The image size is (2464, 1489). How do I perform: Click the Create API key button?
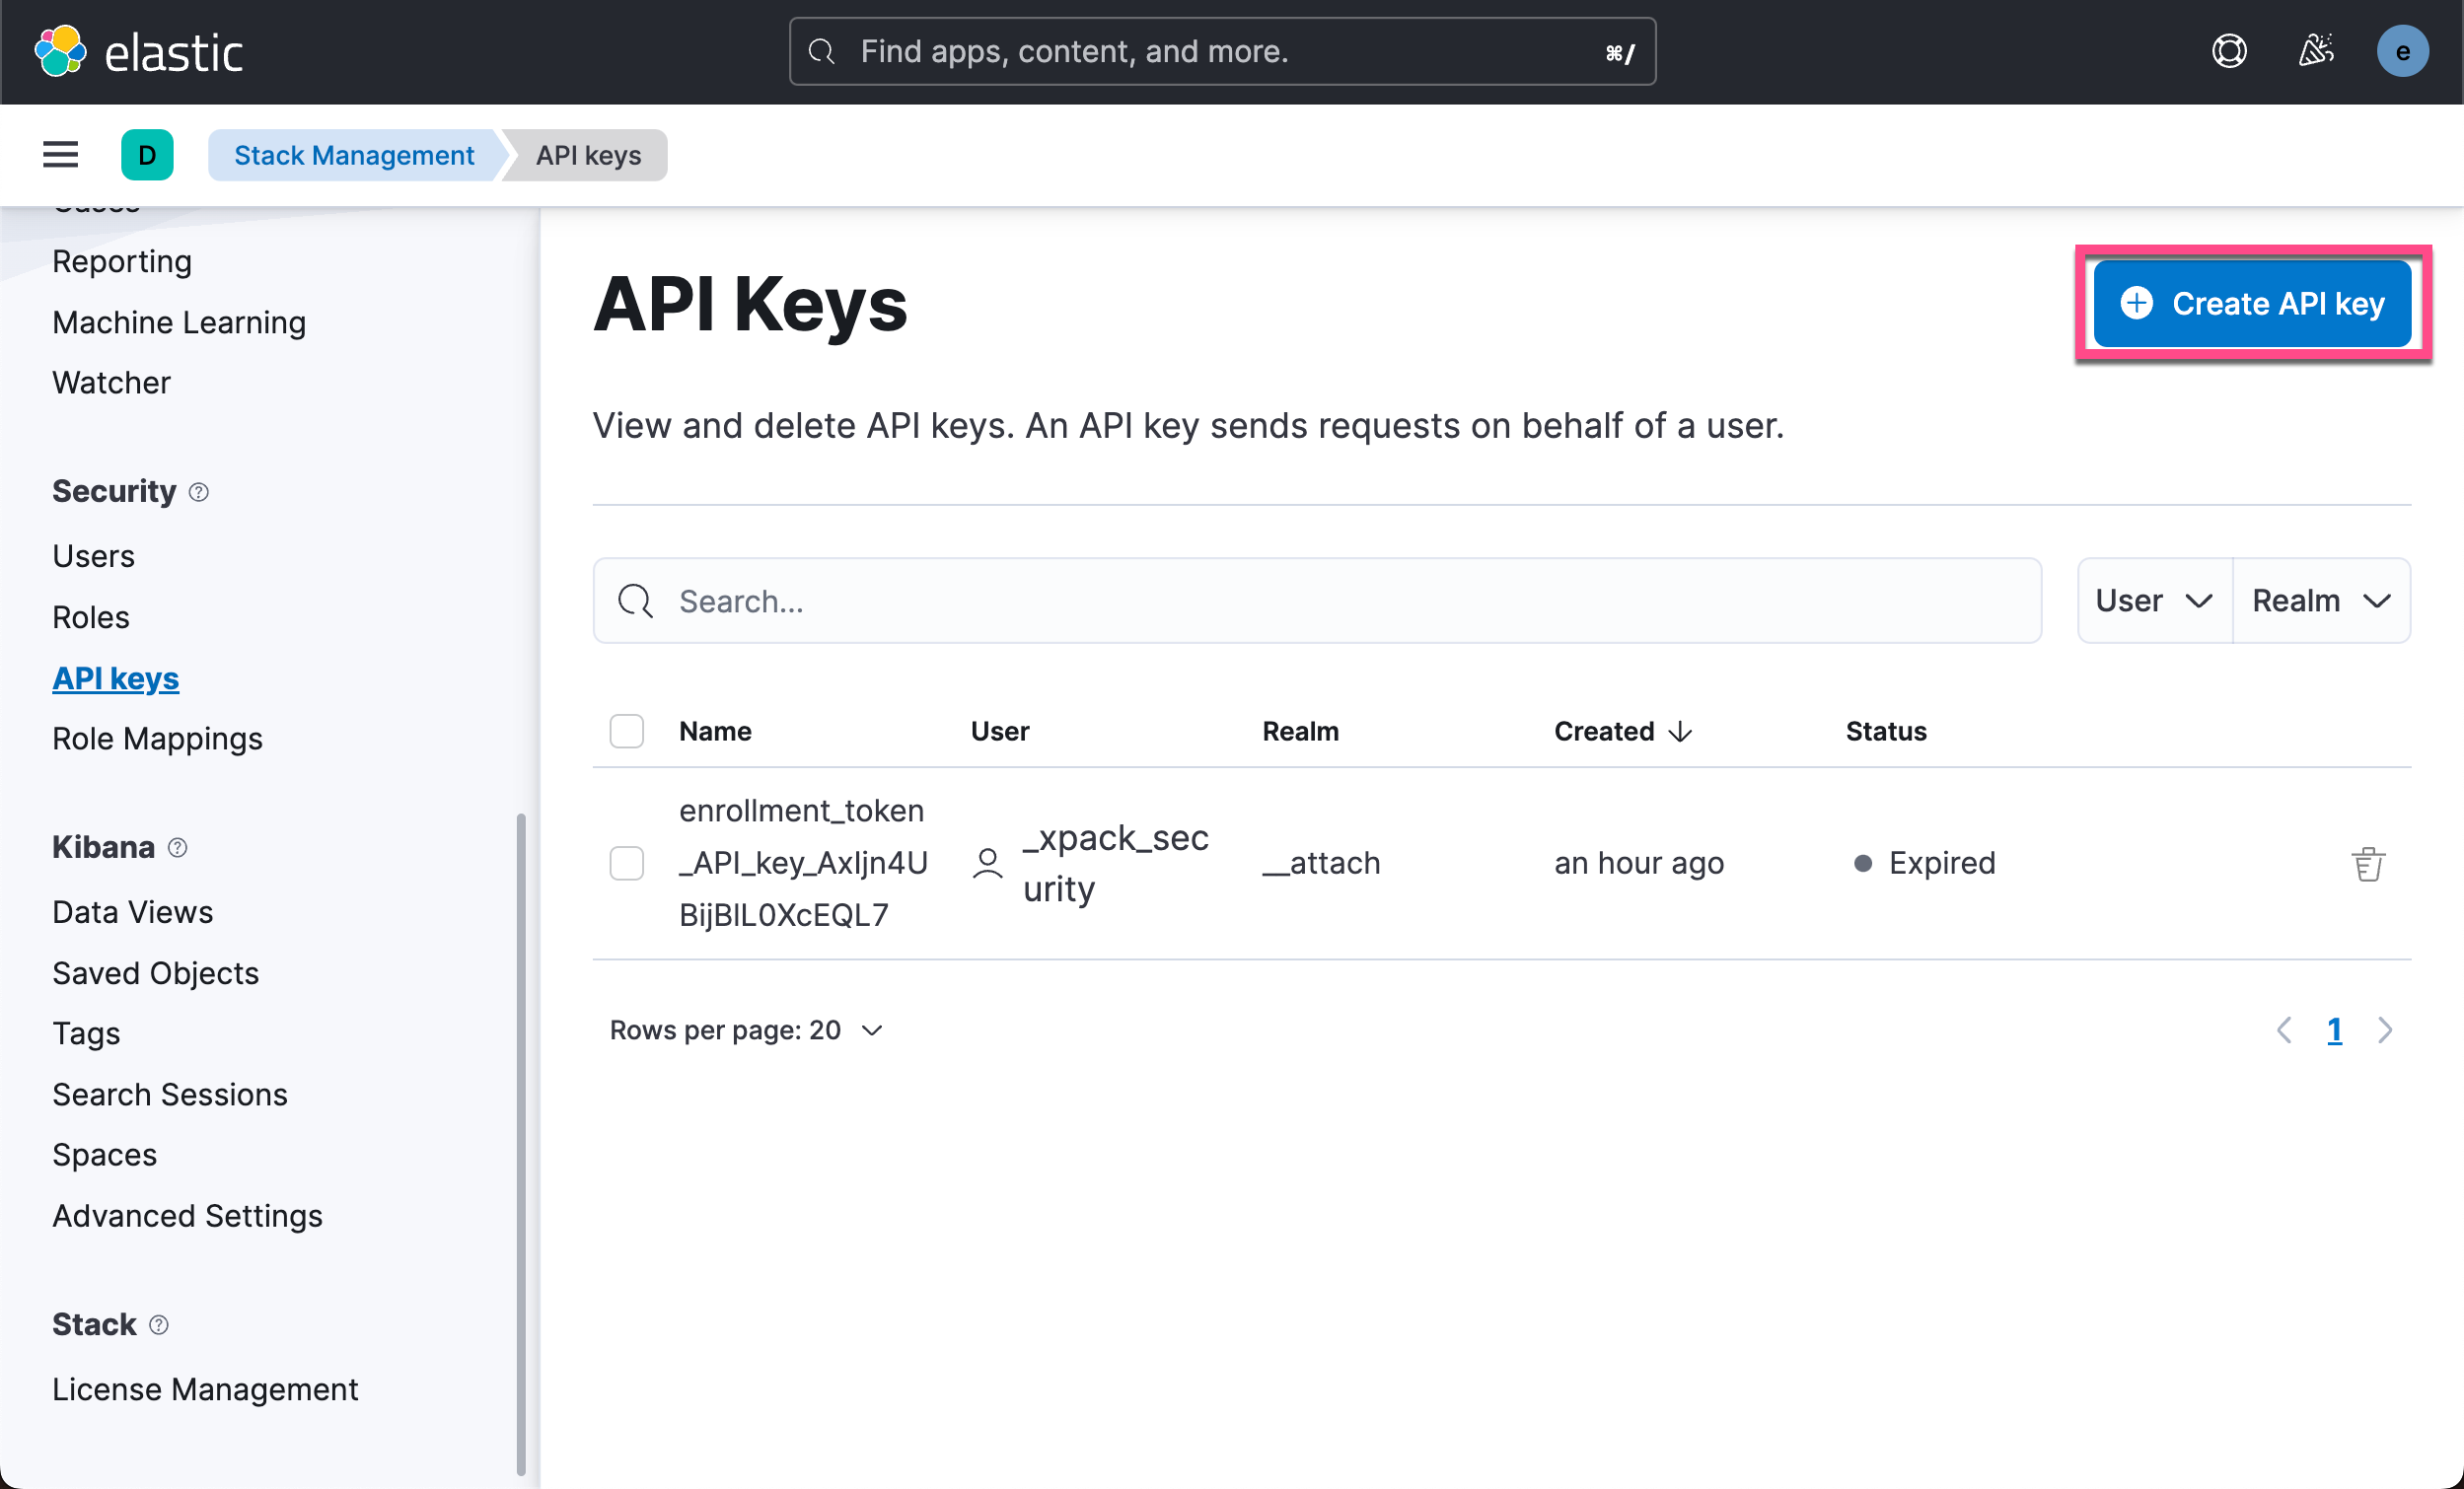coord(2252,303)
